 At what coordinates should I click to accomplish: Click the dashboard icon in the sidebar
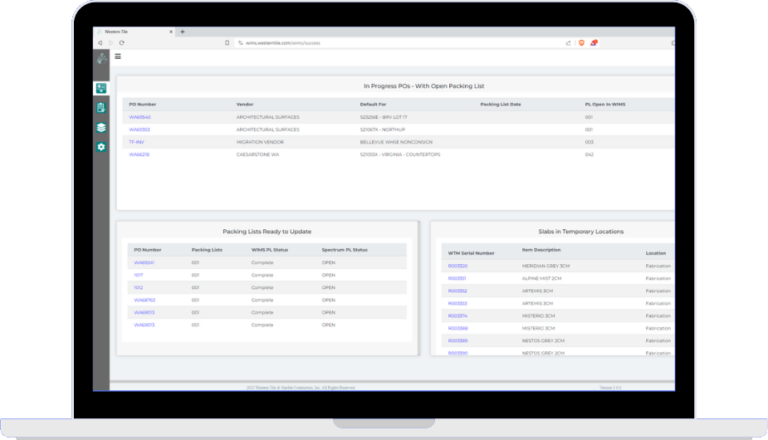pyautogui.click(x=101, y=89)
